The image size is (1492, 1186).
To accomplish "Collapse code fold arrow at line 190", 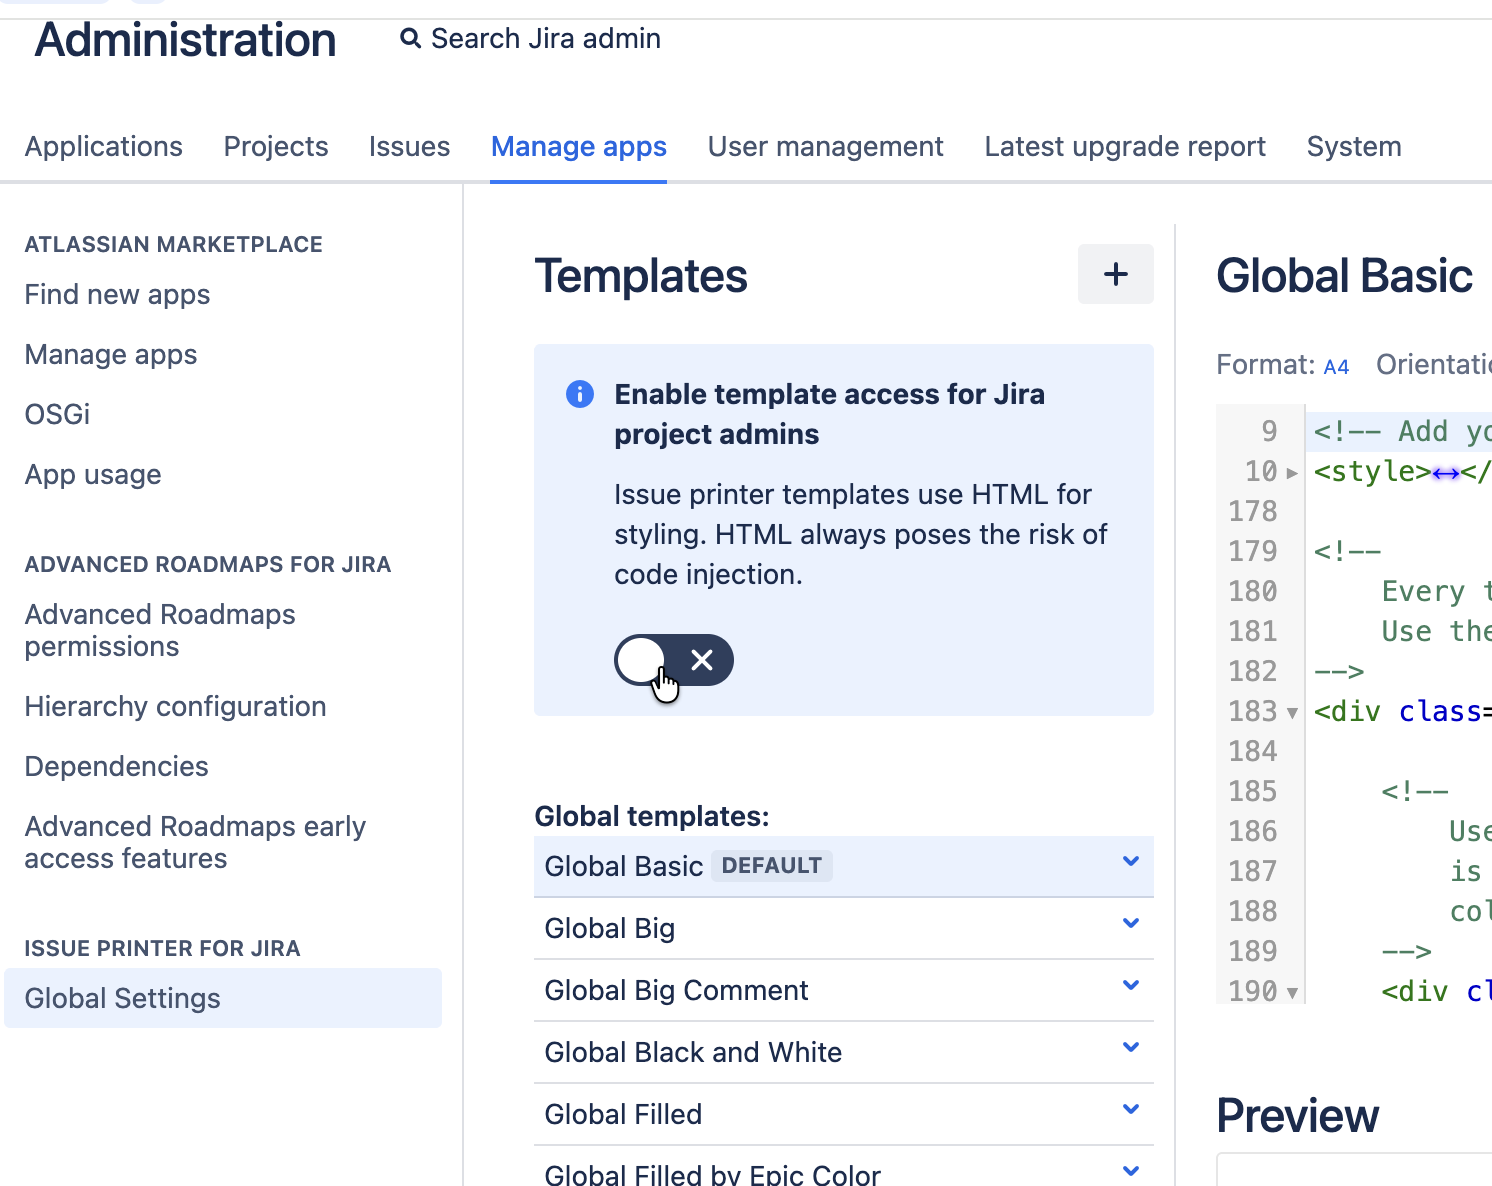I will (1292, 992).
